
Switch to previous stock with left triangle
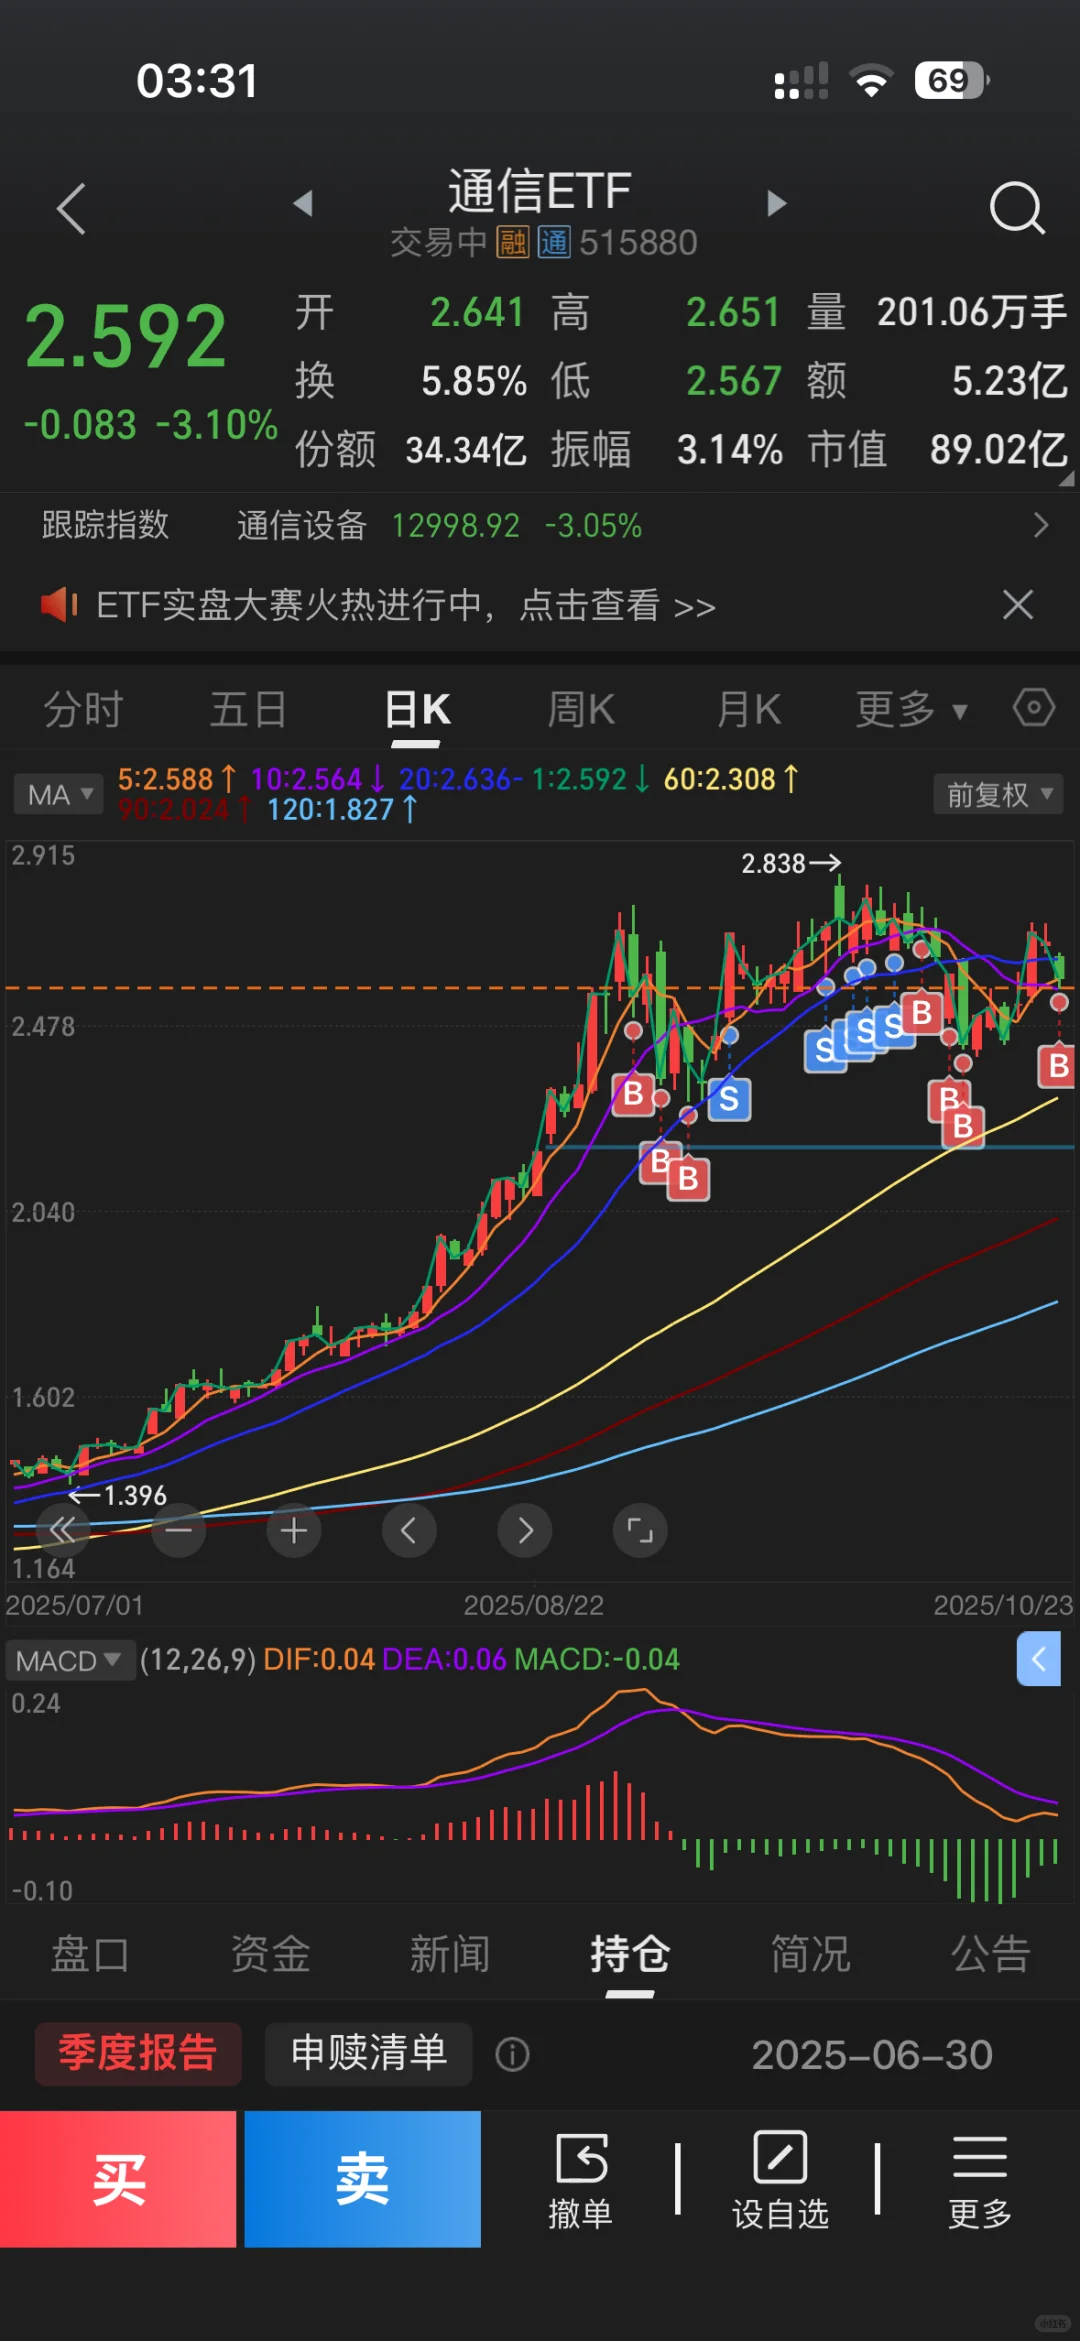tap(303, 204)
